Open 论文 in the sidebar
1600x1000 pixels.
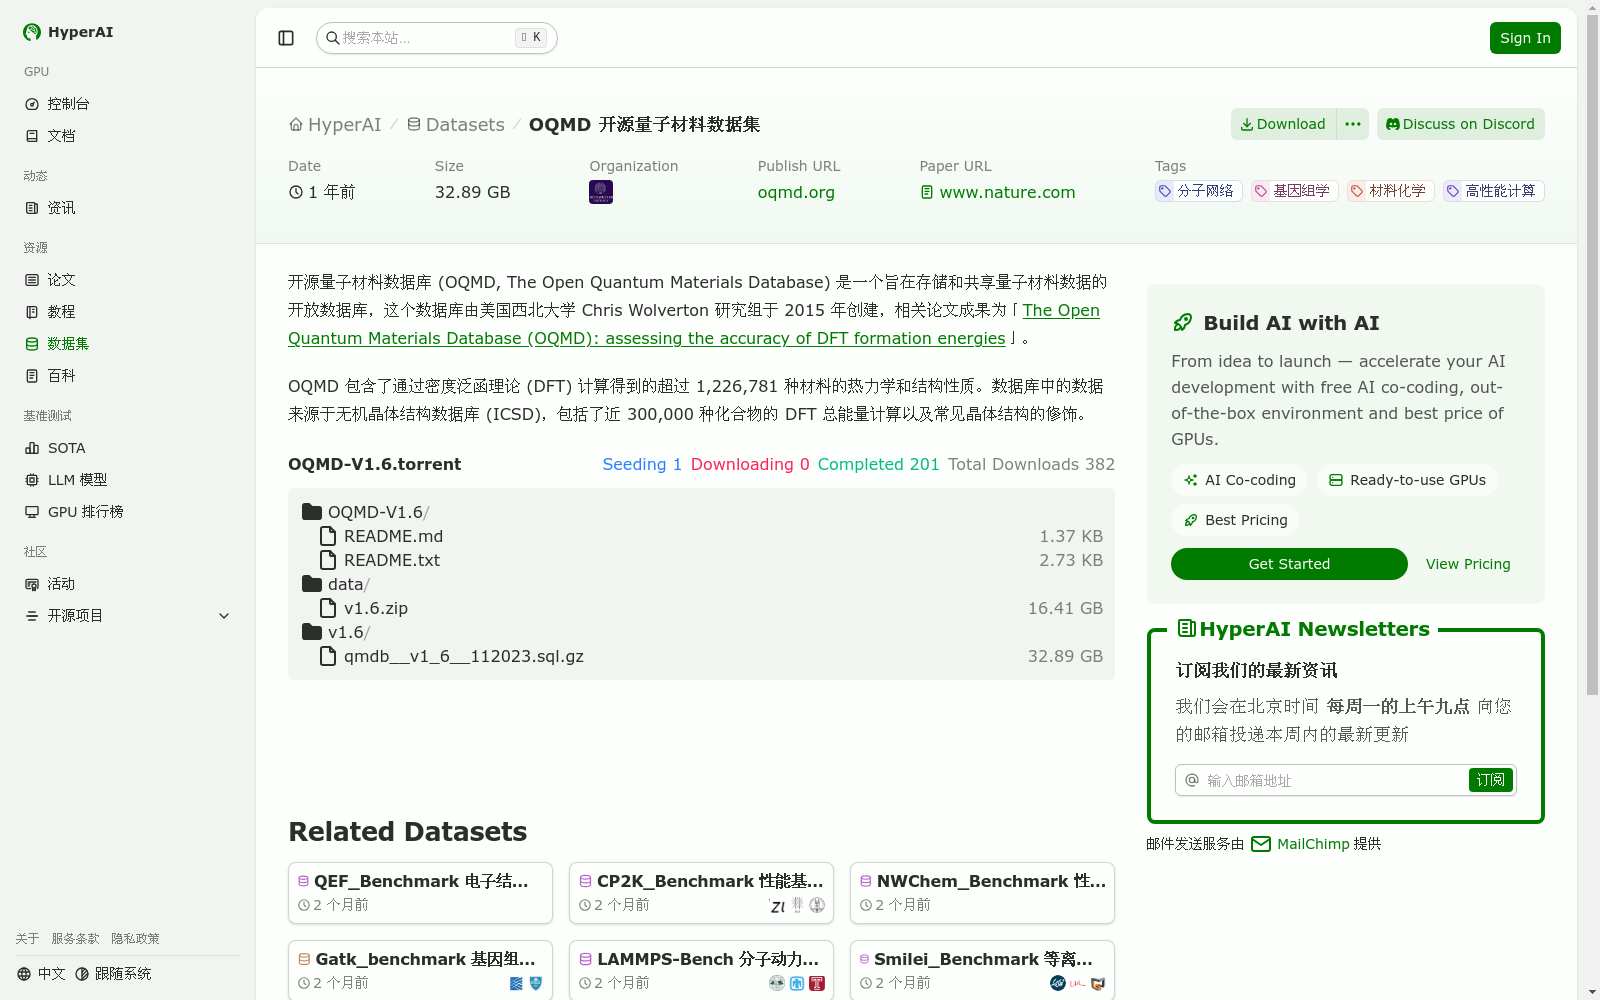tap(61, 280)
